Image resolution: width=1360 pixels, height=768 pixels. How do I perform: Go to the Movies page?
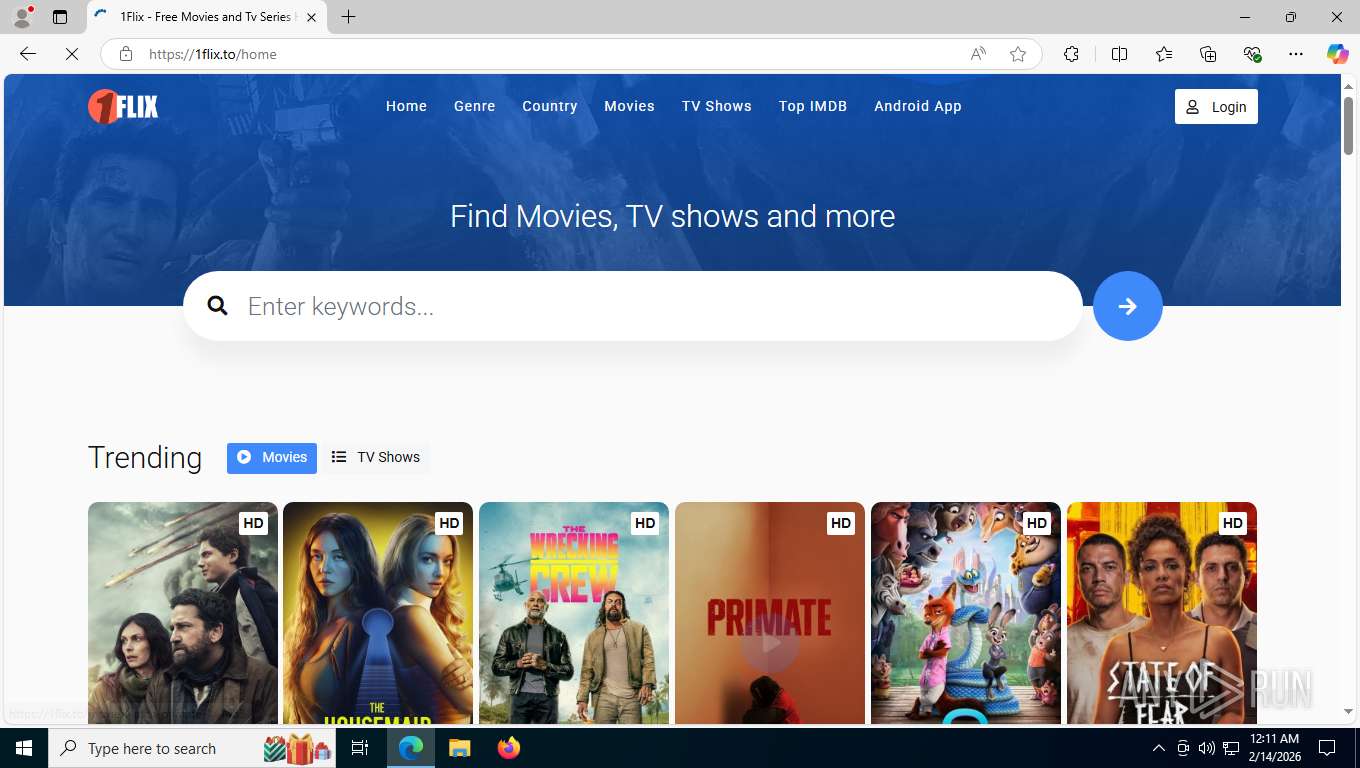[629, 106]
